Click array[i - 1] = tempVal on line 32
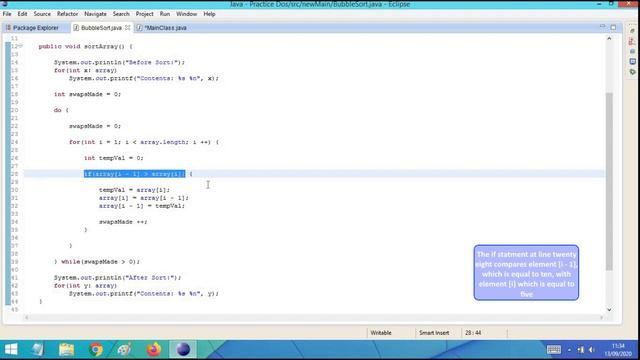Image resolution: width=640 pixels, height=360 pixels. click(142, 206)
